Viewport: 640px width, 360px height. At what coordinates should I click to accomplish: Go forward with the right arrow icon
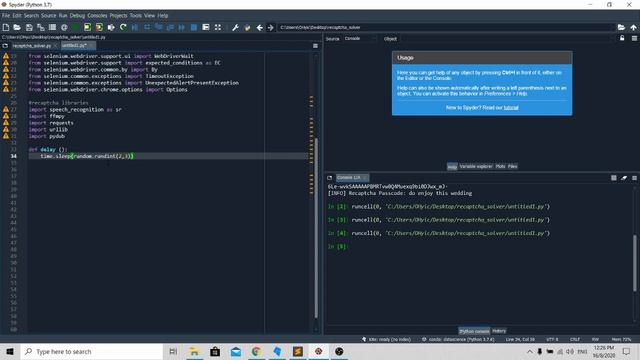[270, 27]
